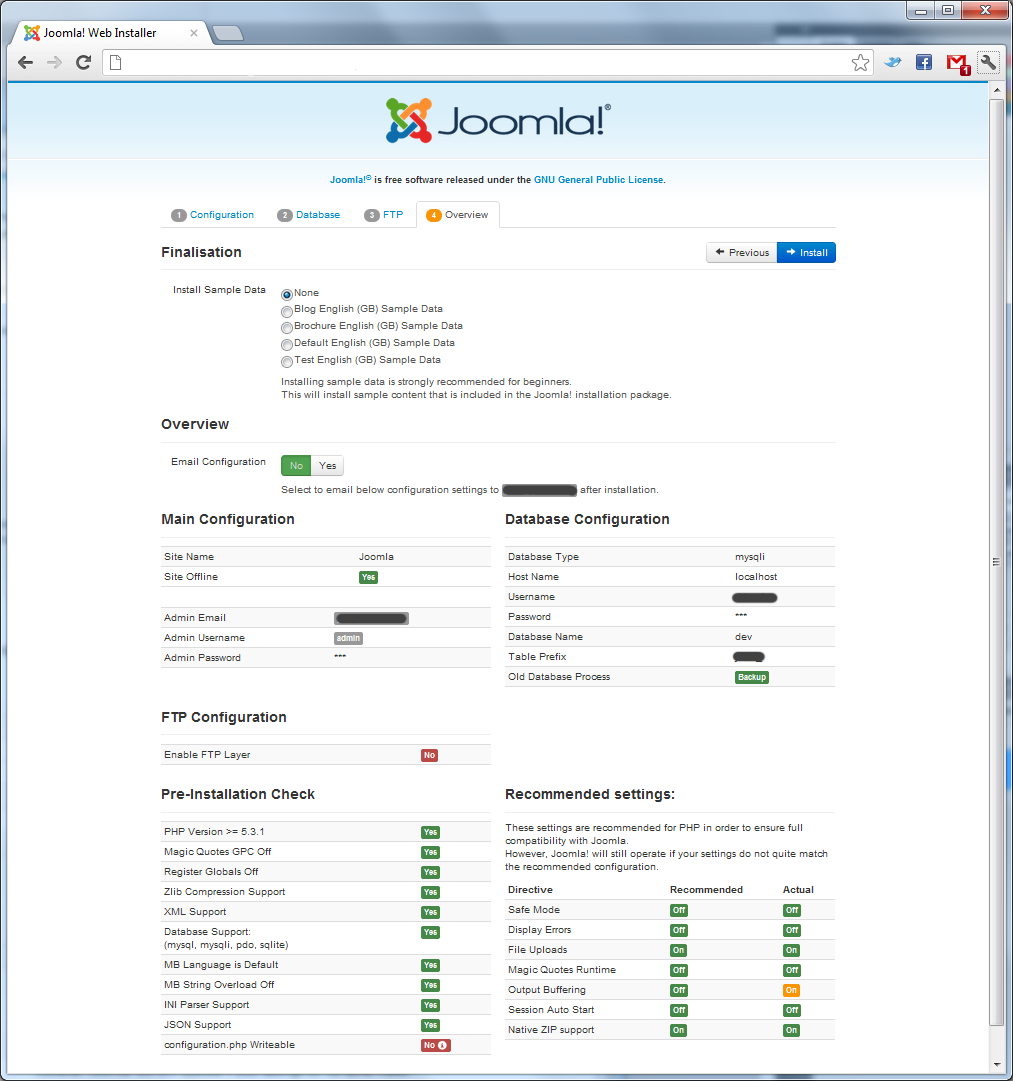Image resolution: width=1013 pixels, height=1081 pixels.
Task: Click the JSON Support Yes badge
Action: (x=430, y=1025)
